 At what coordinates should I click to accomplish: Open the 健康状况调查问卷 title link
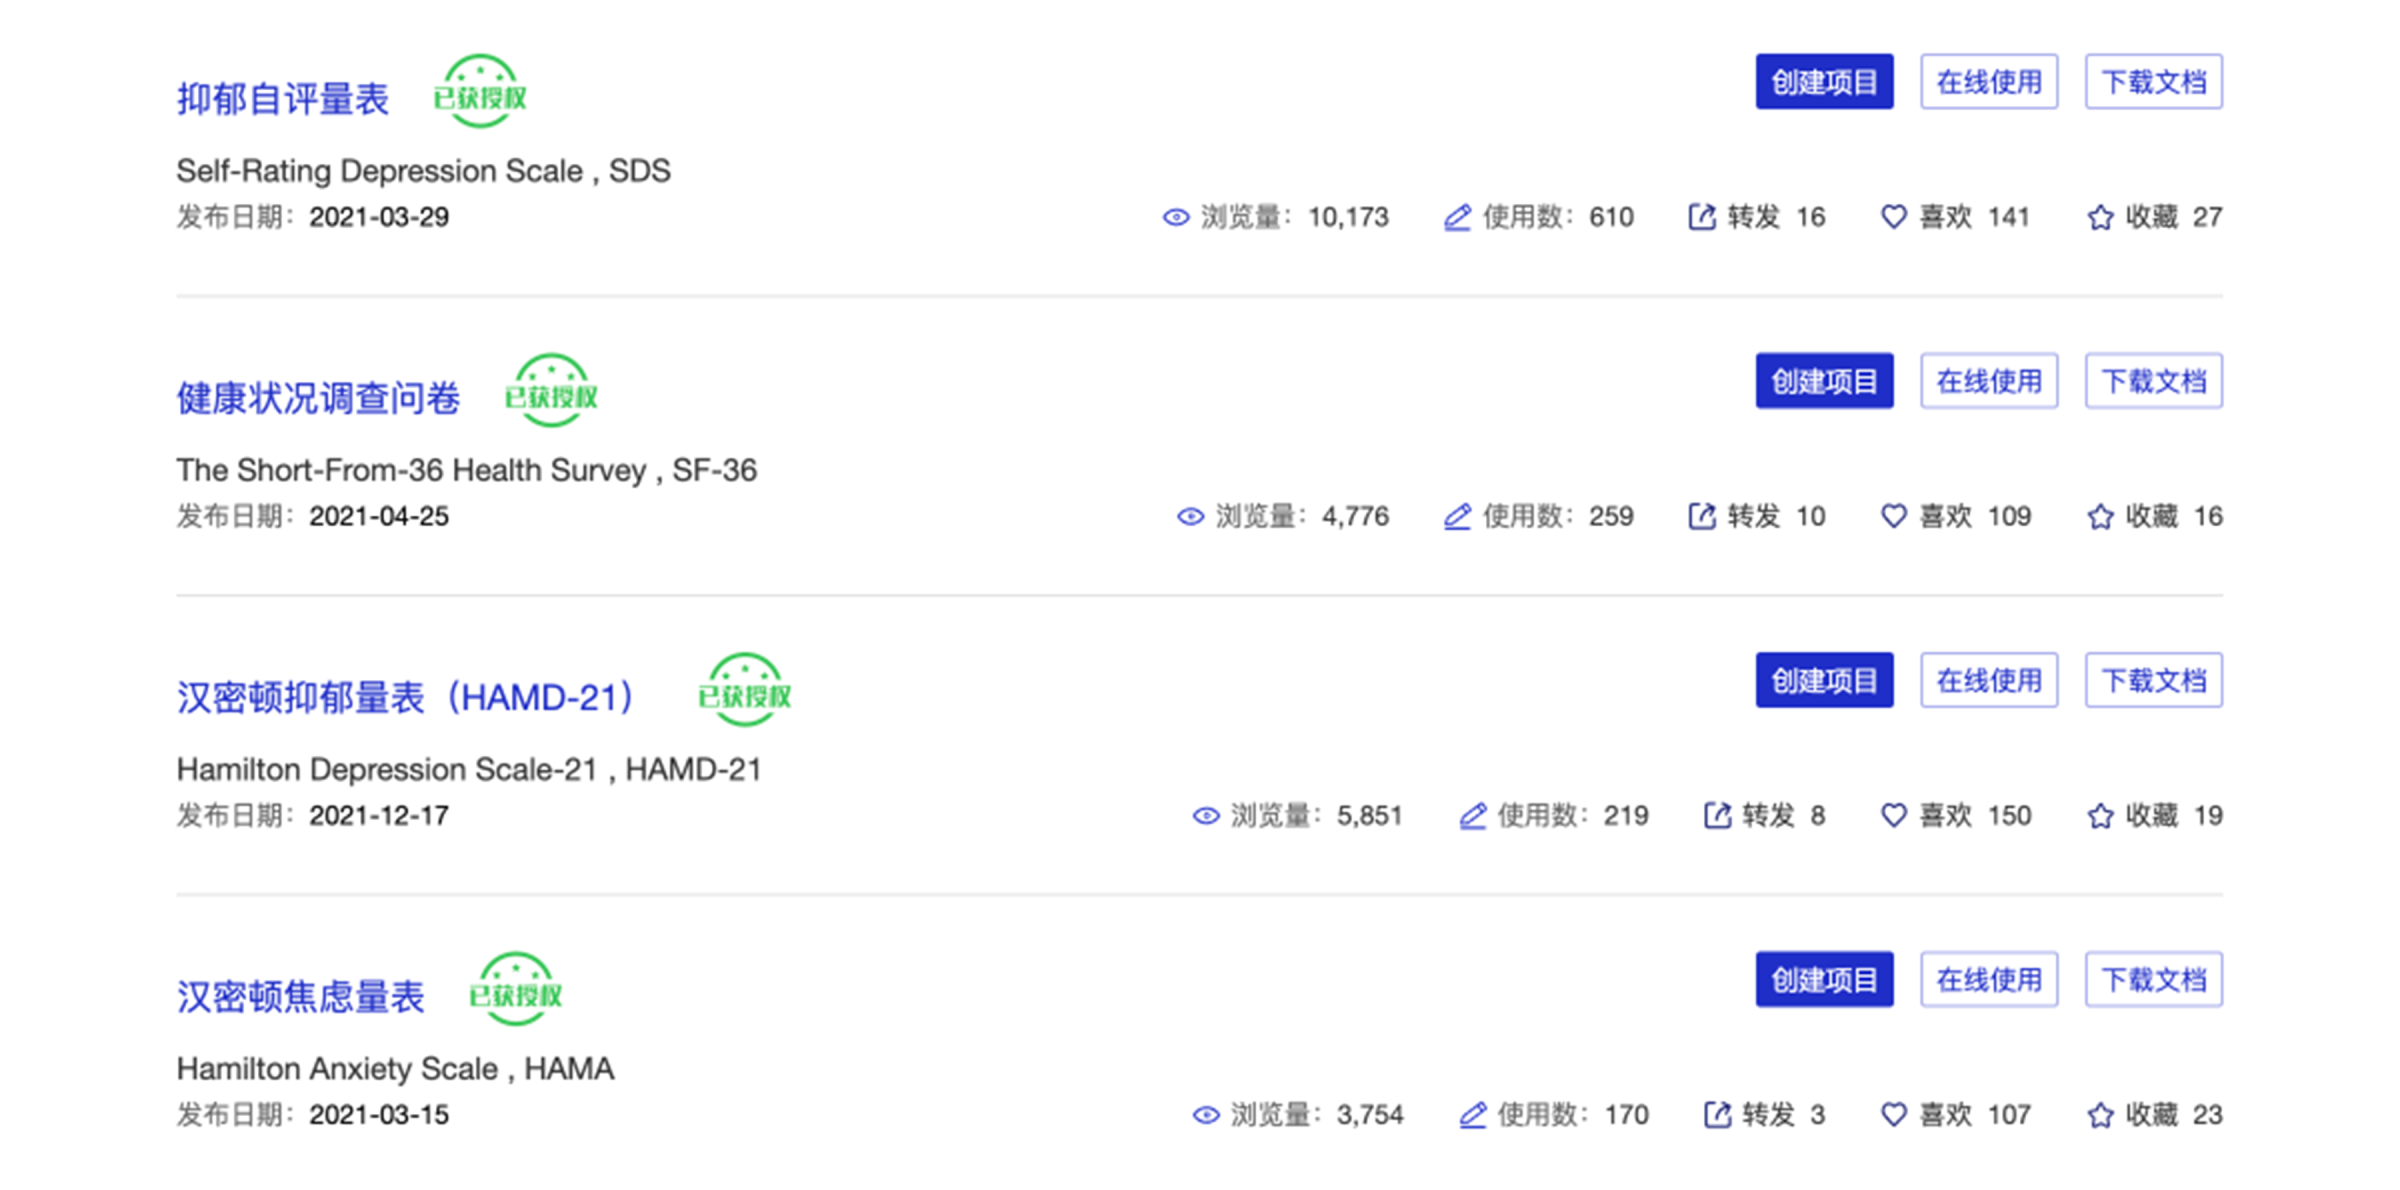coord(318,398)
